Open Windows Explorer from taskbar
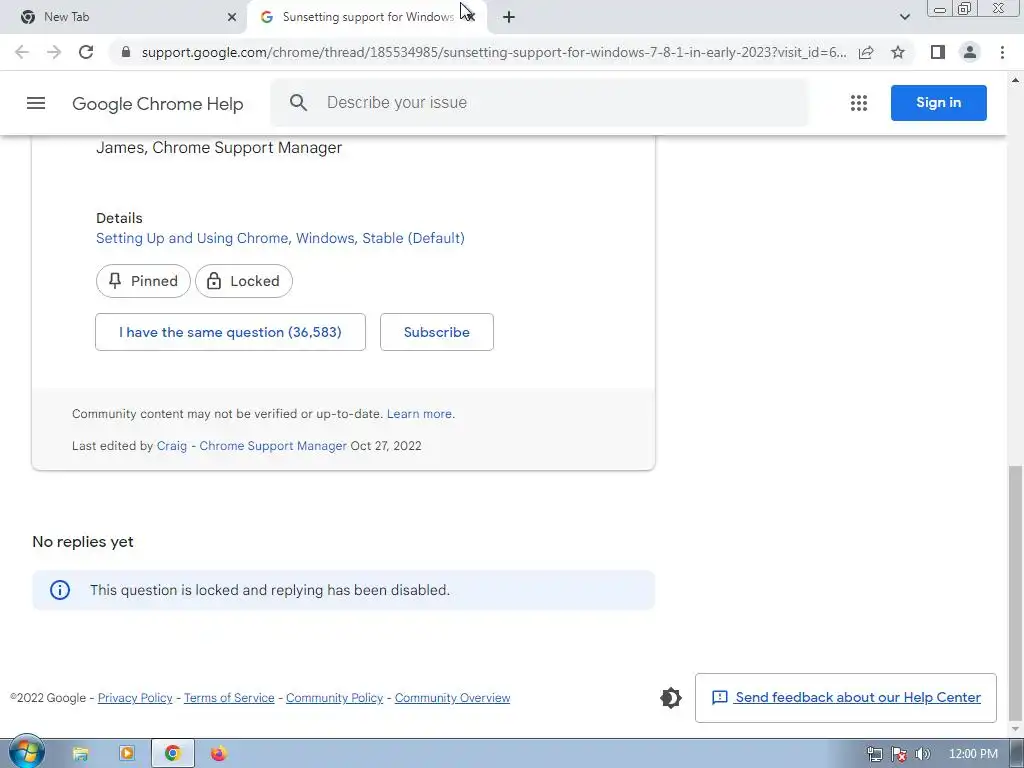This screenshot has height=768, width=1024. [80, 754]
